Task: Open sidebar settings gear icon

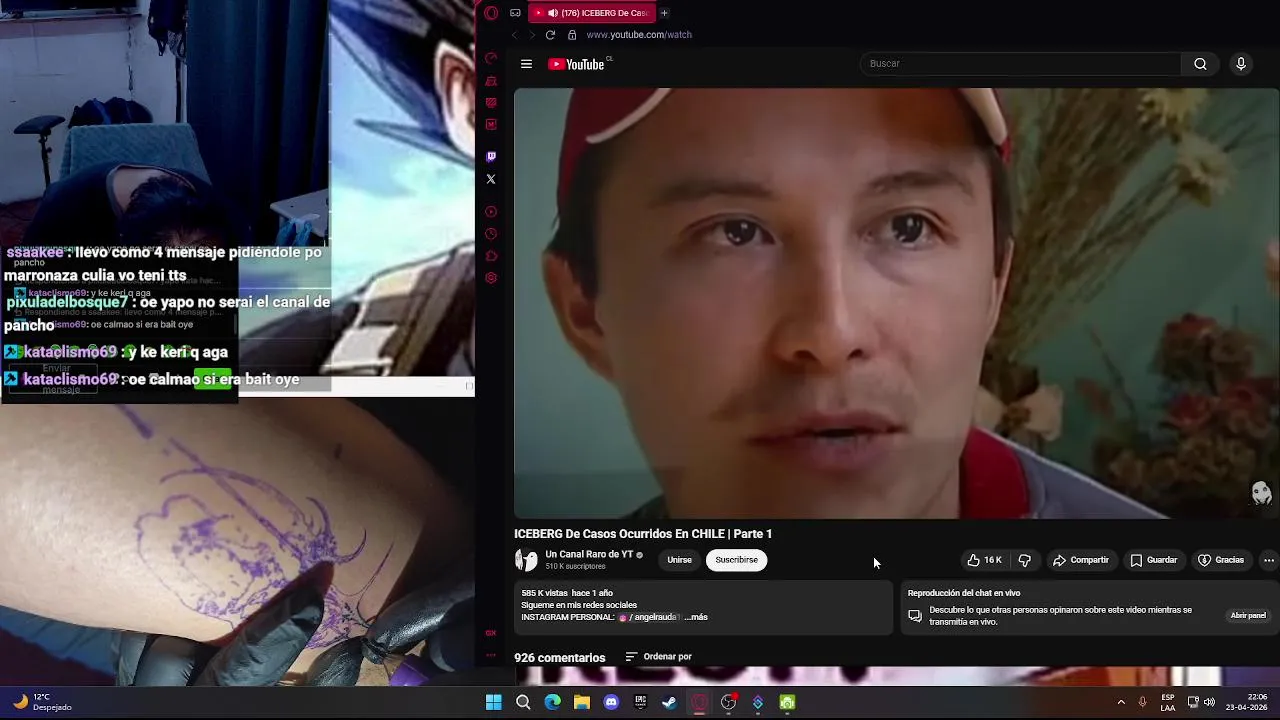Action: click(x=491, y=278)
